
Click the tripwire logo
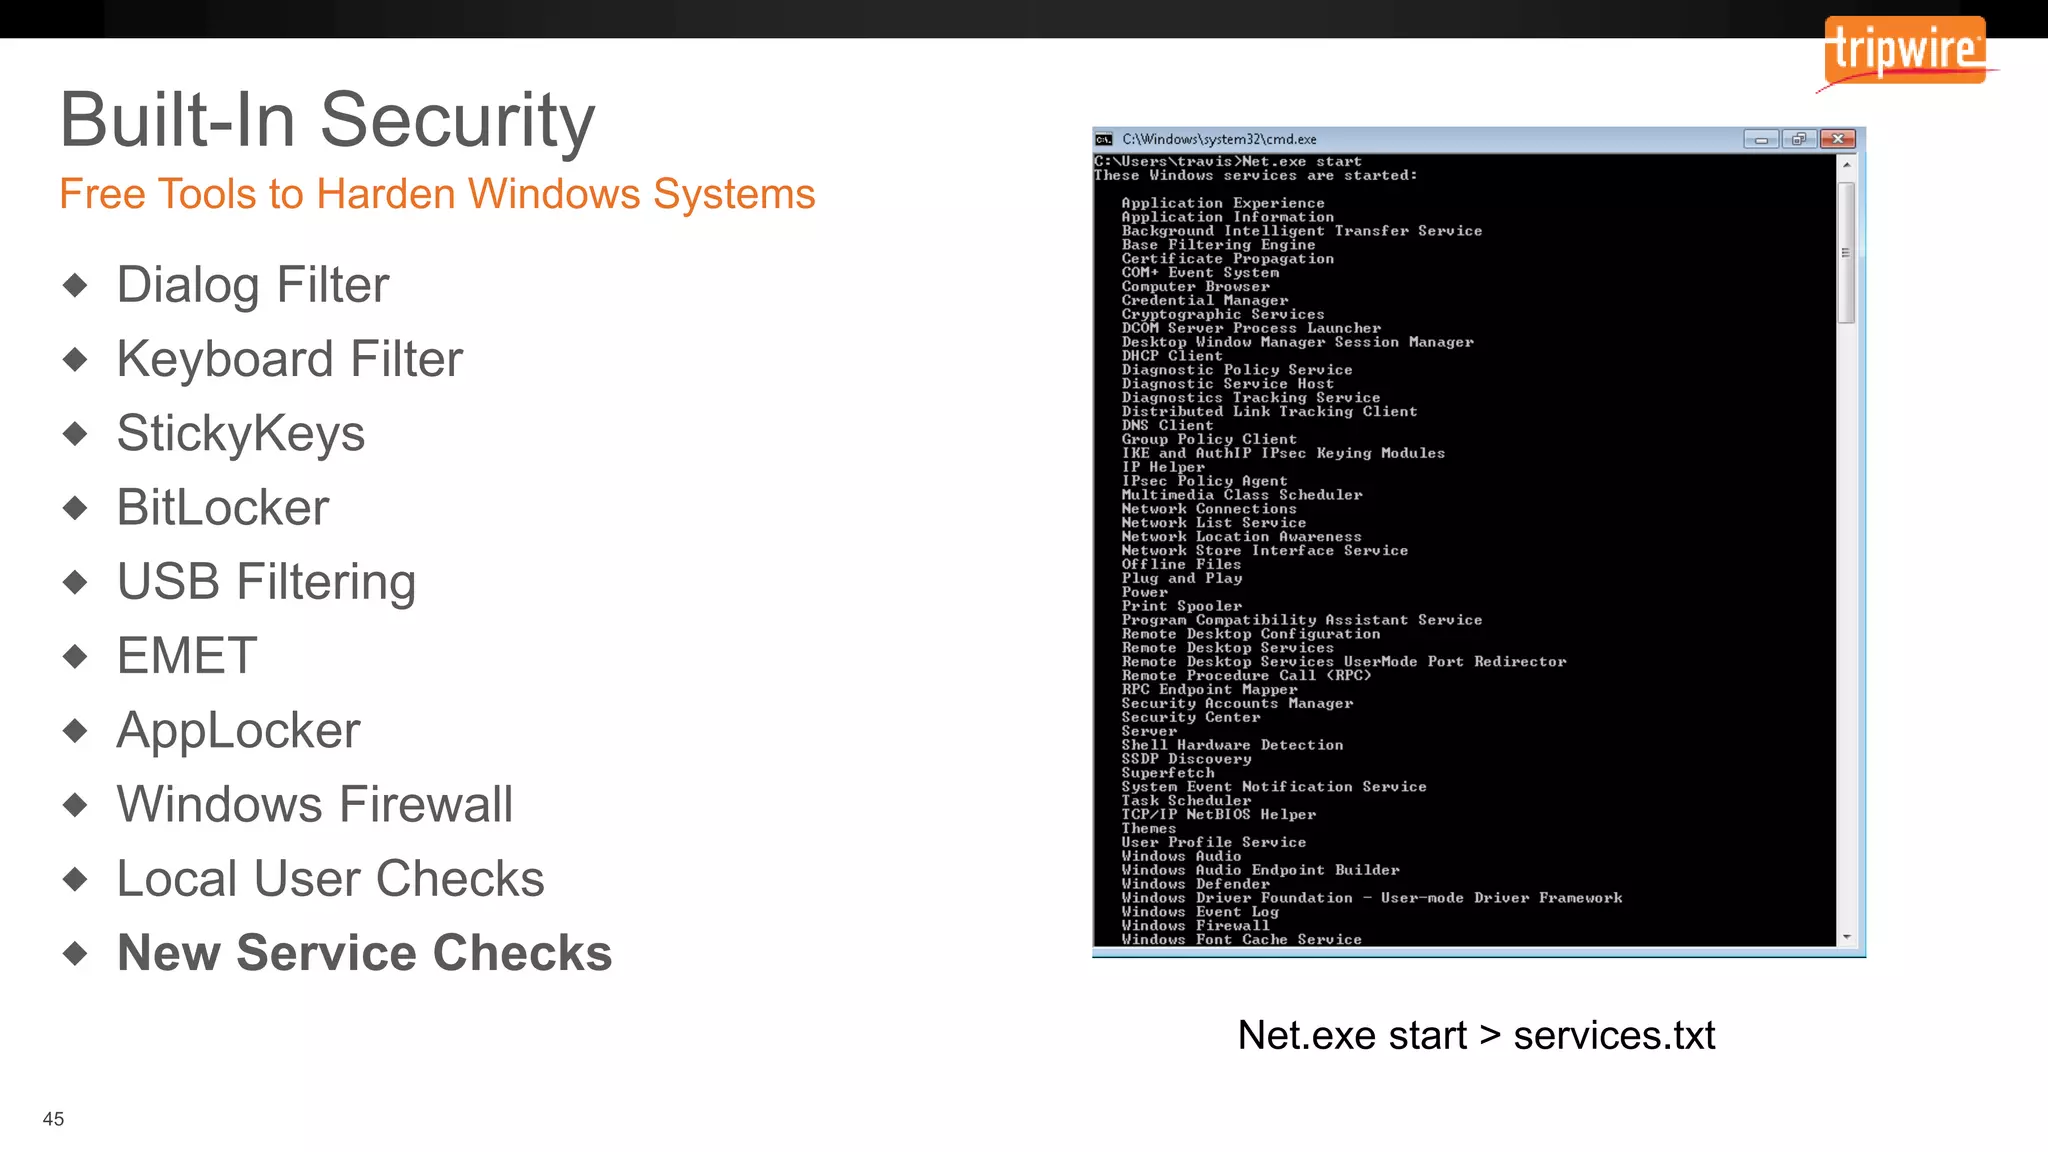[x=1907, y=54]
